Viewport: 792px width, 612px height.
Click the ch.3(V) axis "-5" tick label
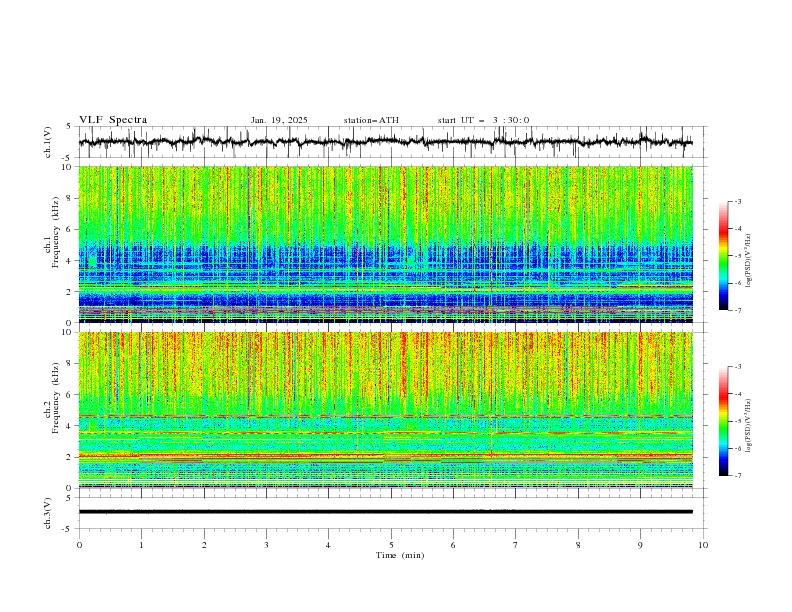click(67, 529)
